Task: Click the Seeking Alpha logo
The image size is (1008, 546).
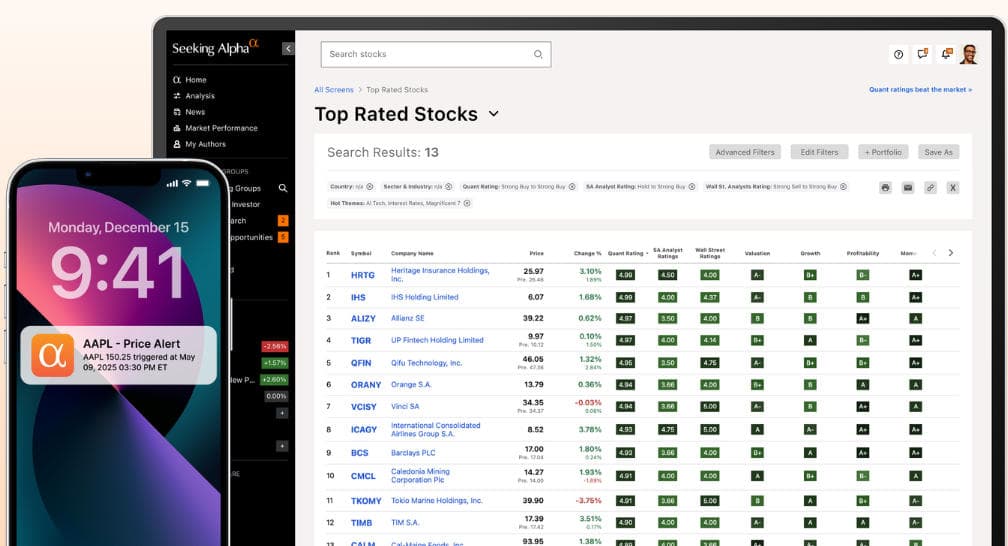Action: click(215, 48)
